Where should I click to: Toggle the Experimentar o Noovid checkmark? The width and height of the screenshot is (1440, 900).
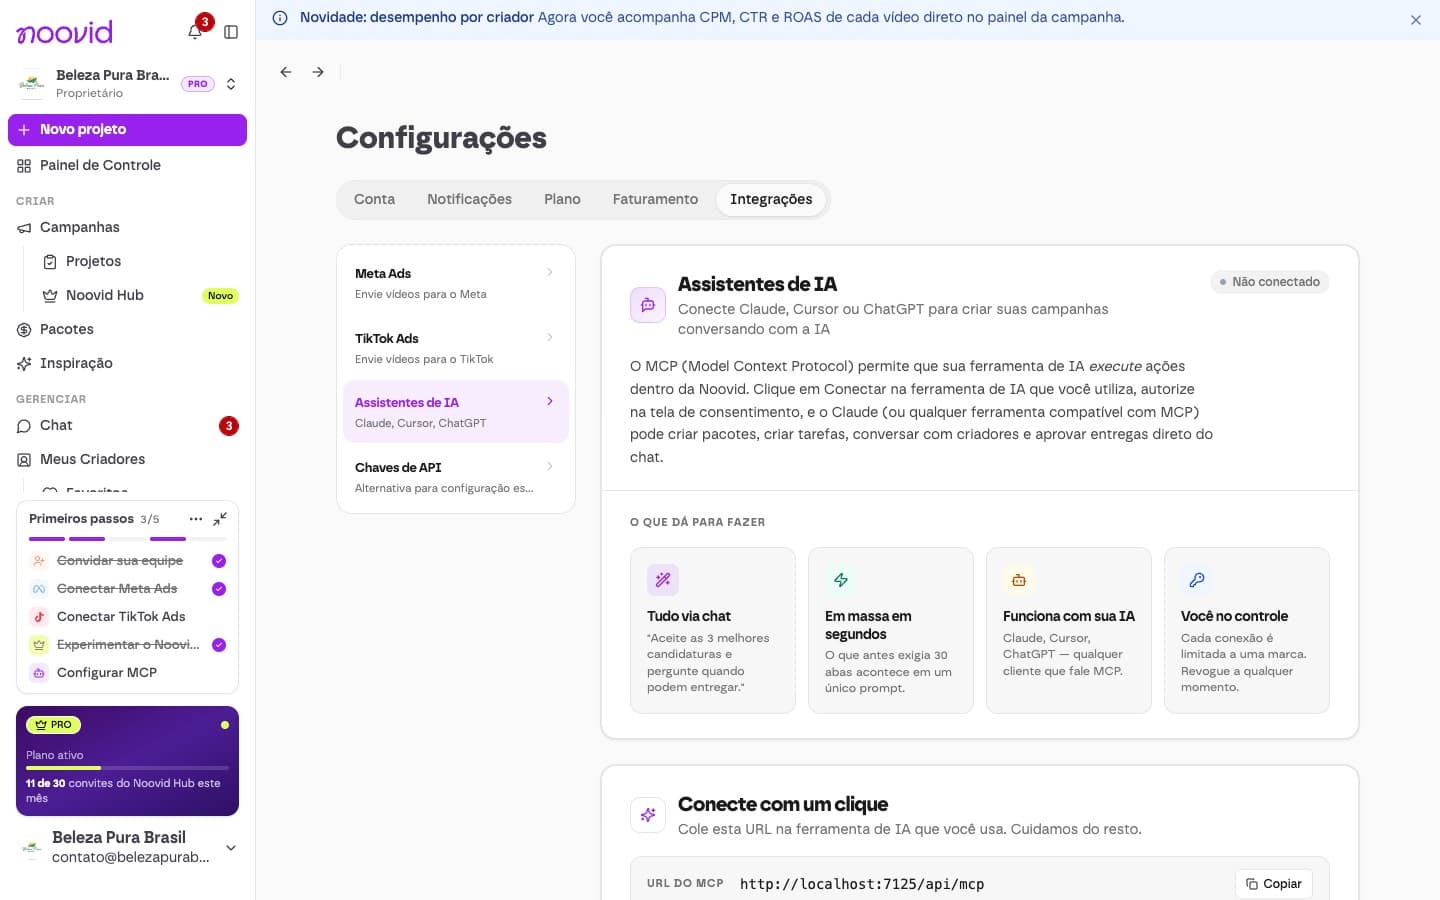point(219,645)
